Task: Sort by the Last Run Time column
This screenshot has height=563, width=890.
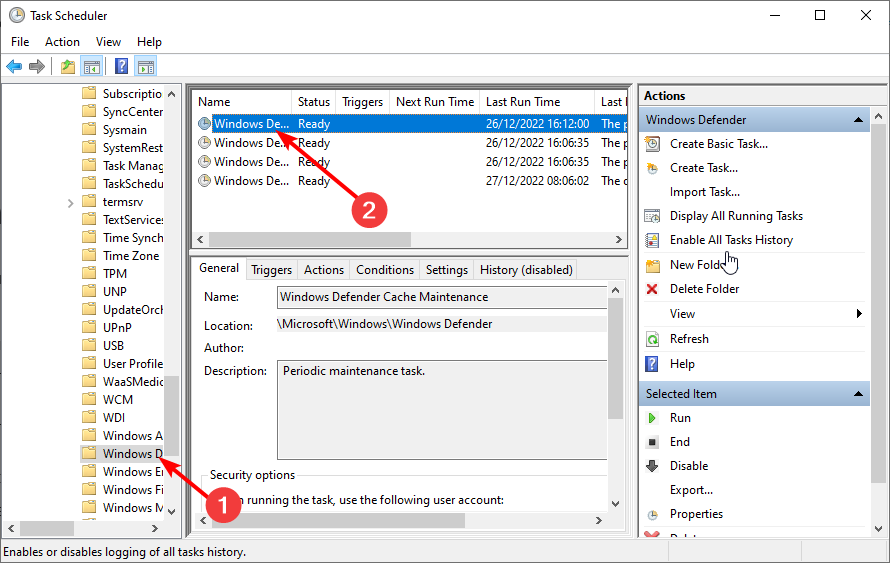Action: 536,102
